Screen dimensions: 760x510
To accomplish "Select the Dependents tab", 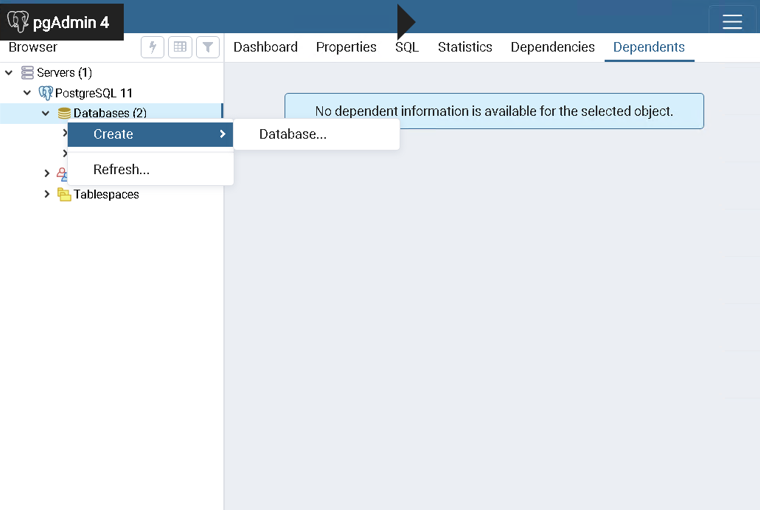I will click(x=649, y=47).
